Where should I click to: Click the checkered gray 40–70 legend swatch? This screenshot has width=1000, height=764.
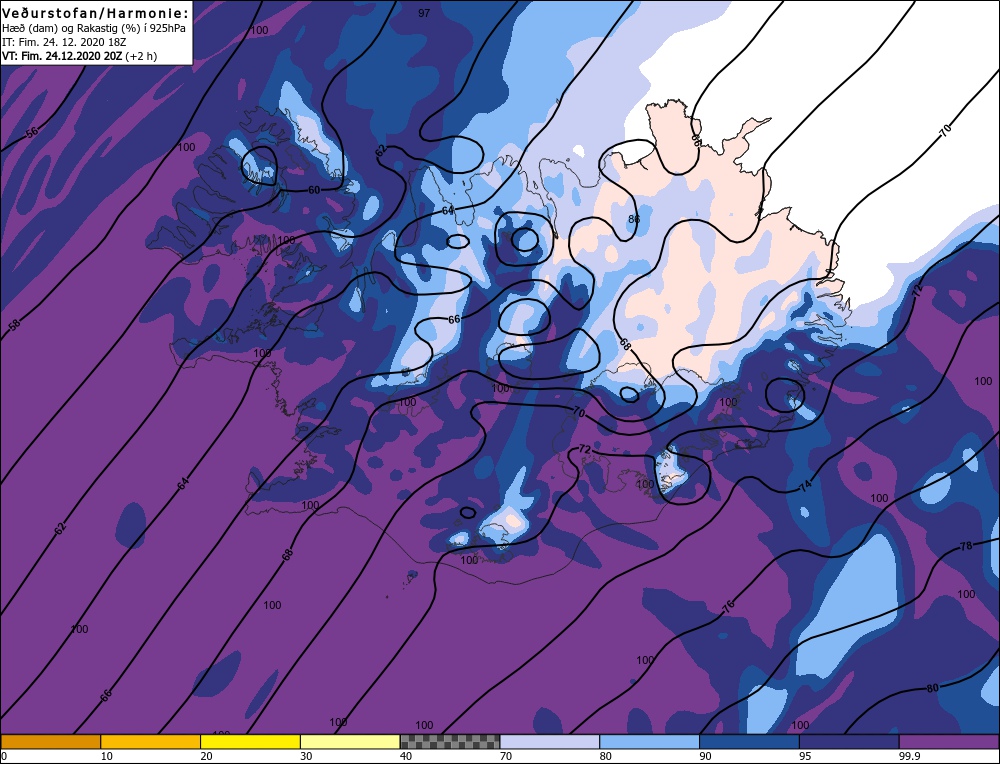(x=450, y=742)
